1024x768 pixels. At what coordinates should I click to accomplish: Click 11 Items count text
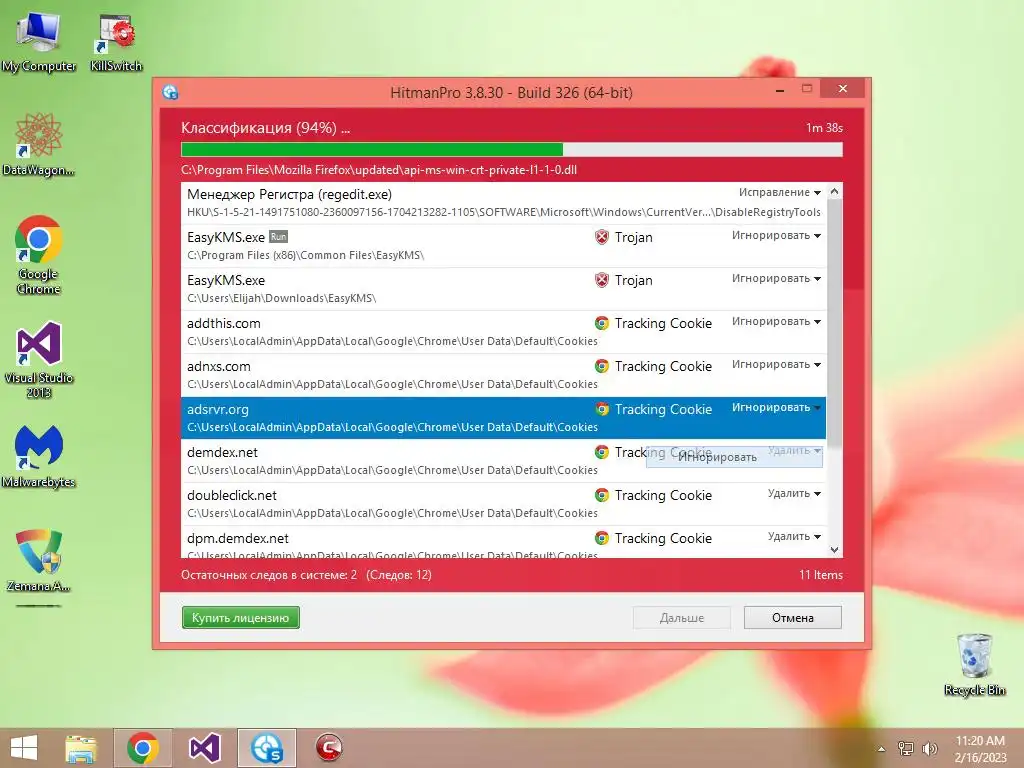(x=821, y=575)
